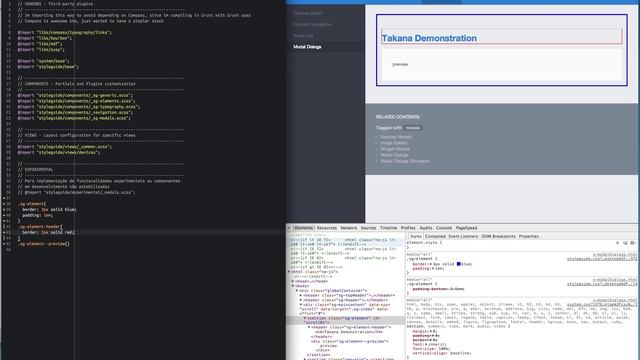The image size is (640, 360).
Task: Show the Properties sidebar tab
Action: pyautogui.click(x=529, y=236)
